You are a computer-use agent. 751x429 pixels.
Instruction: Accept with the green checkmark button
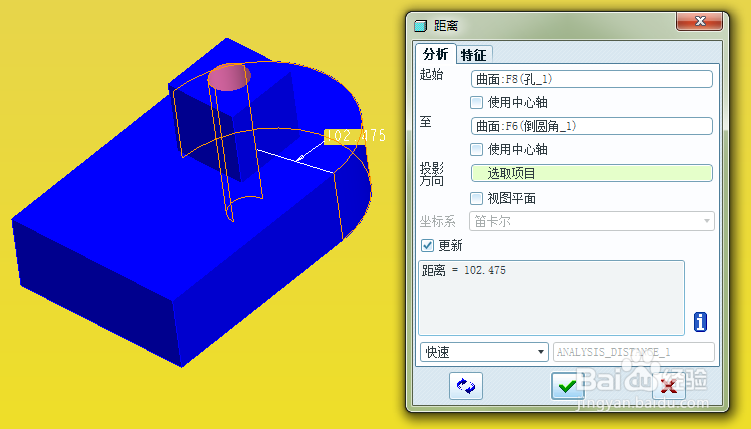coord(568,386)
